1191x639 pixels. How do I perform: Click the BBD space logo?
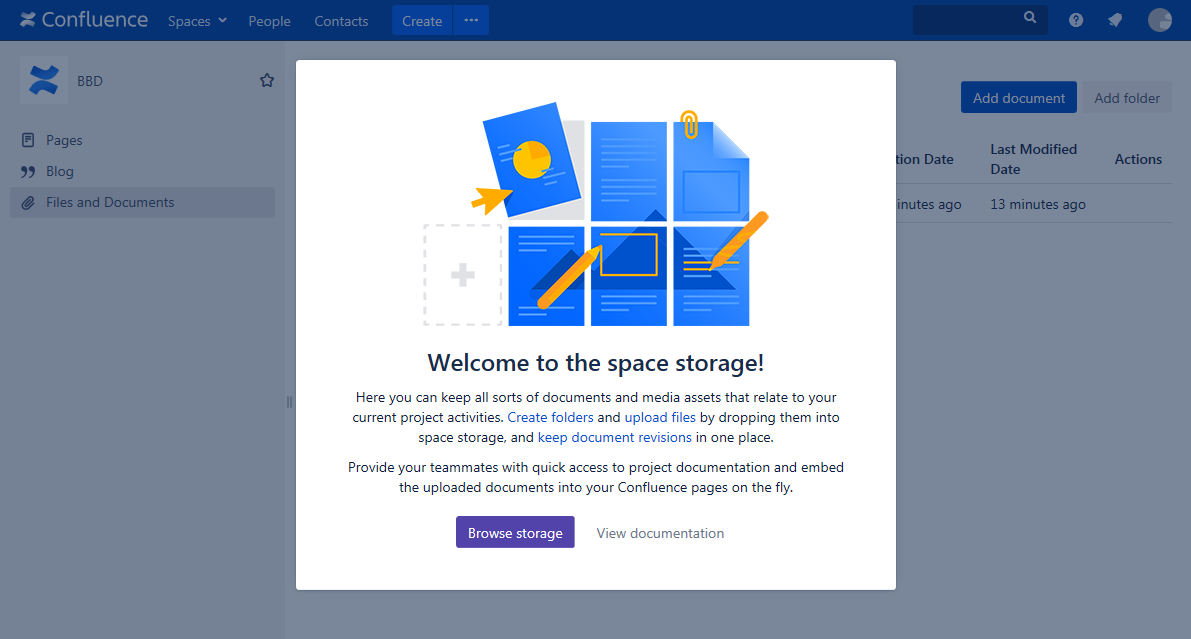(x=43, y=81)
